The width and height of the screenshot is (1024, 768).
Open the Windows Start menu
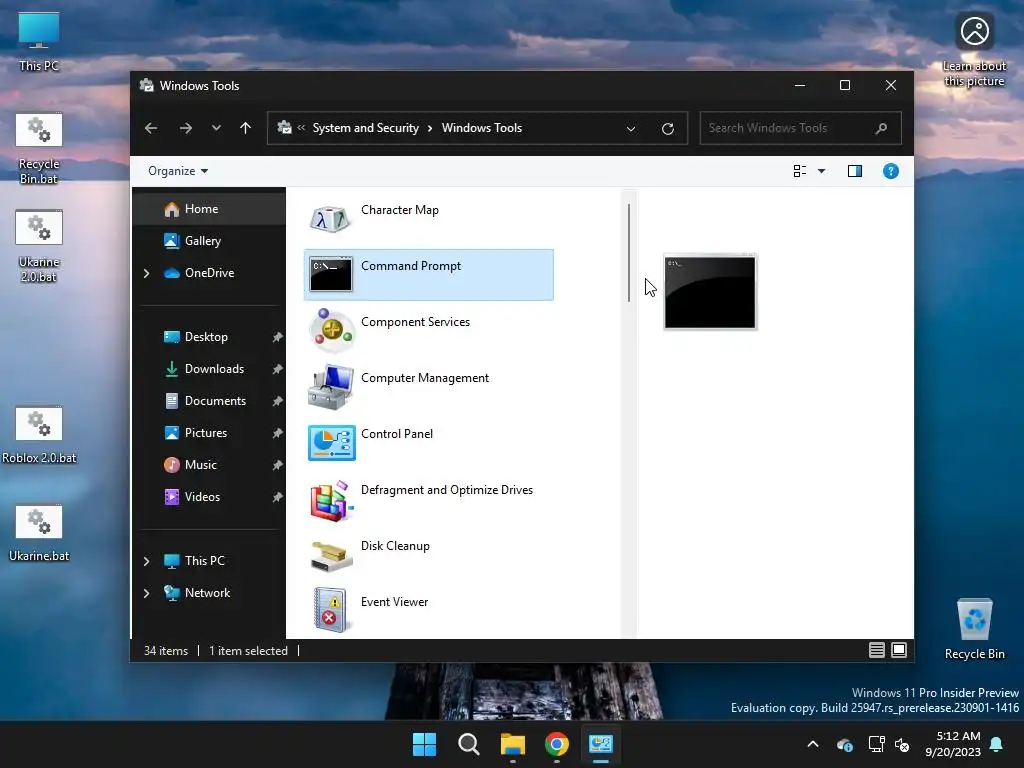pos(424,744)
